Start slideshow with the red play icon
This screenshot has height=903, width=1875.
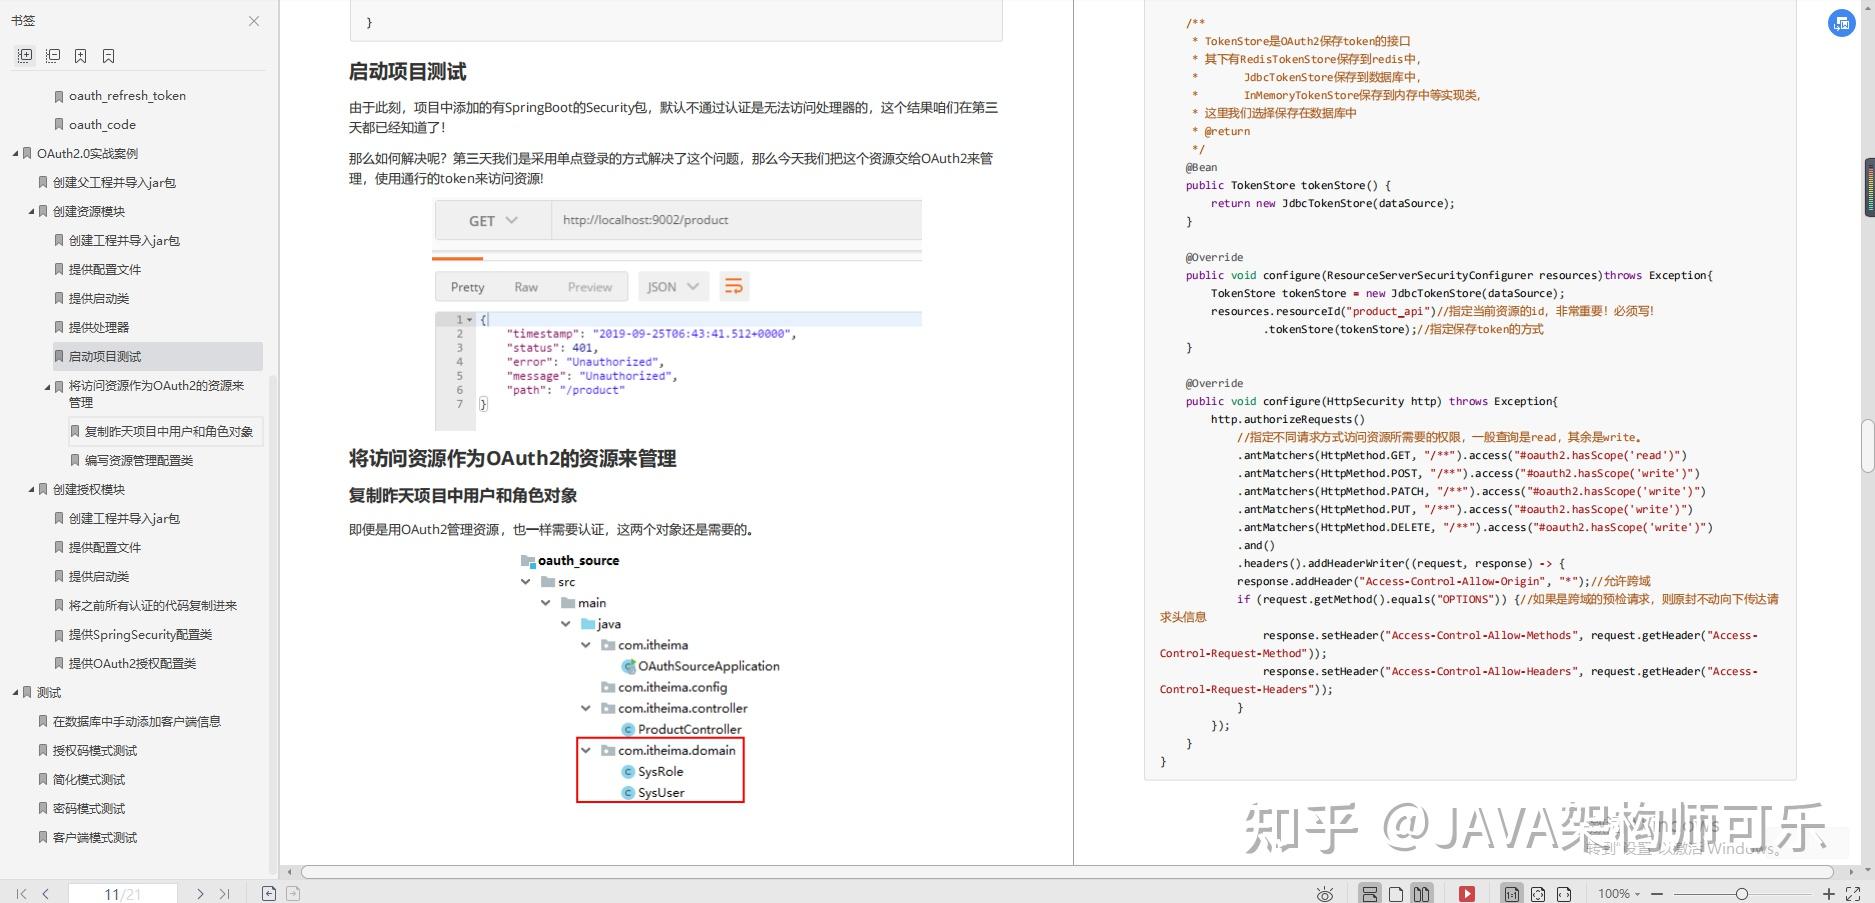[x=1467, y=894]
